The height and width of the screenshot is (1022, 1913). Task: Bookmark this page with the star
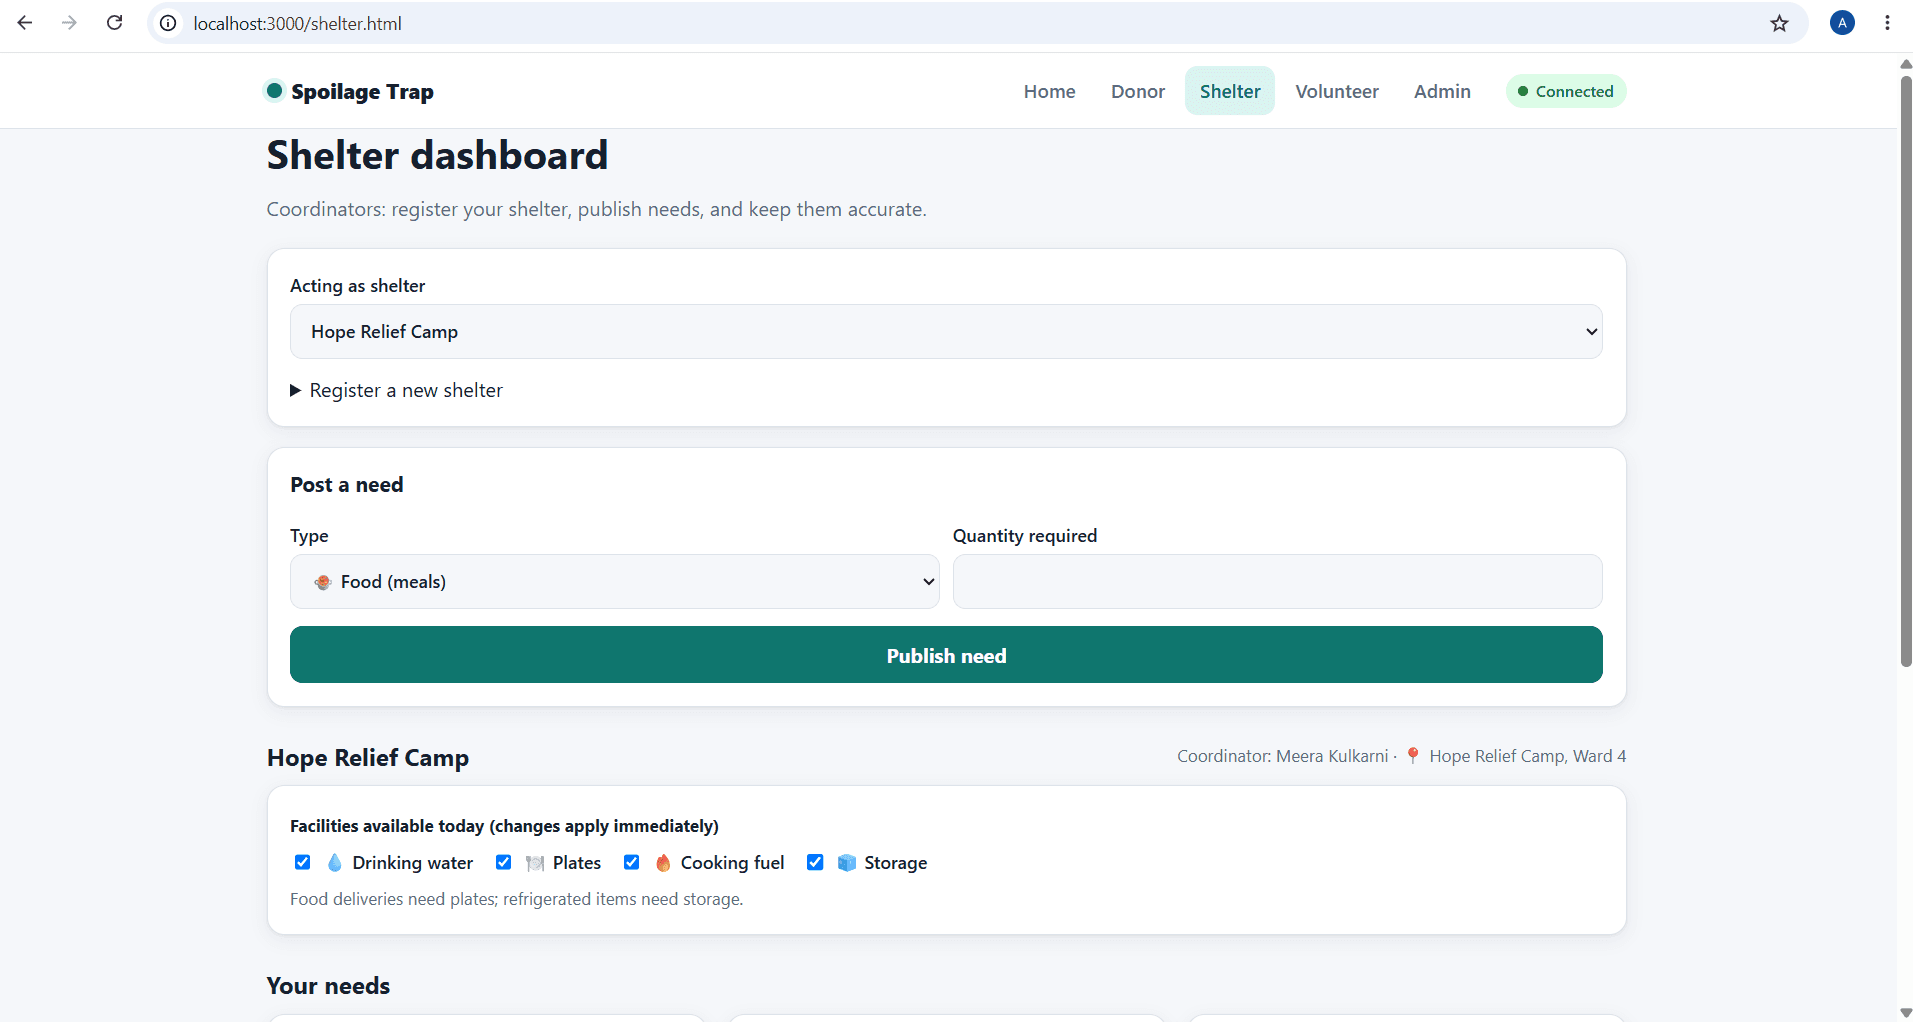pyautogui.click(x=1779, y=23)
